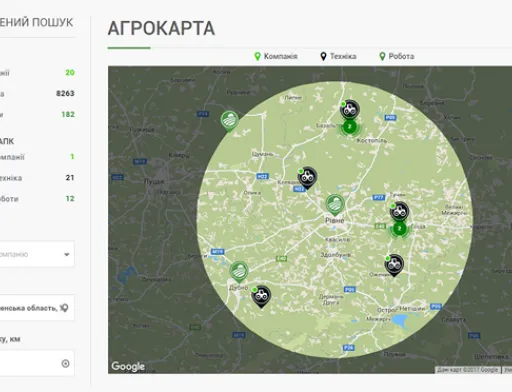Screen dimensions: 512x392
Task: Filter map by Техніка legend label
Action: [x=343, y=56]
